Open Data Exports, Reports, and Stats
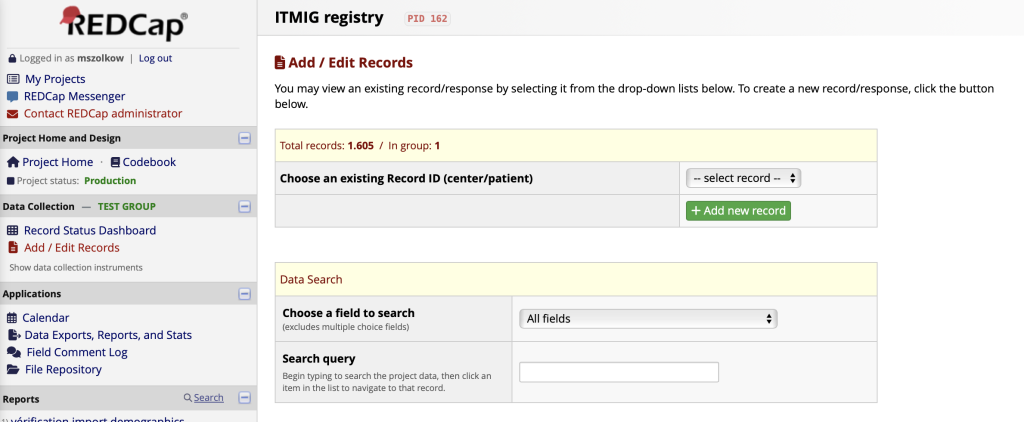 (108, 335)
